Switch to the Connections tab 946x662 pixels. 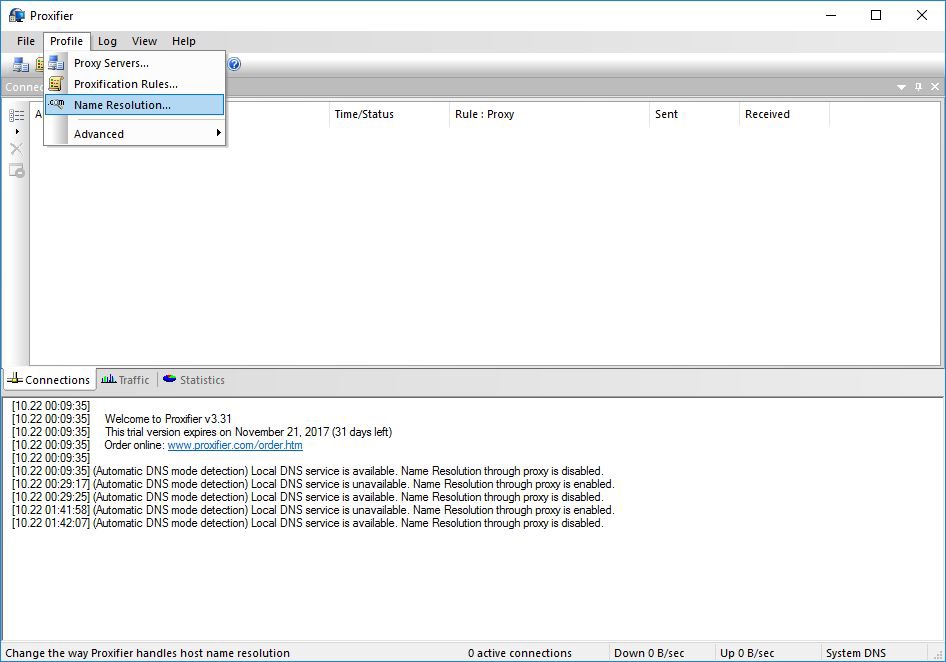[50, 380]
